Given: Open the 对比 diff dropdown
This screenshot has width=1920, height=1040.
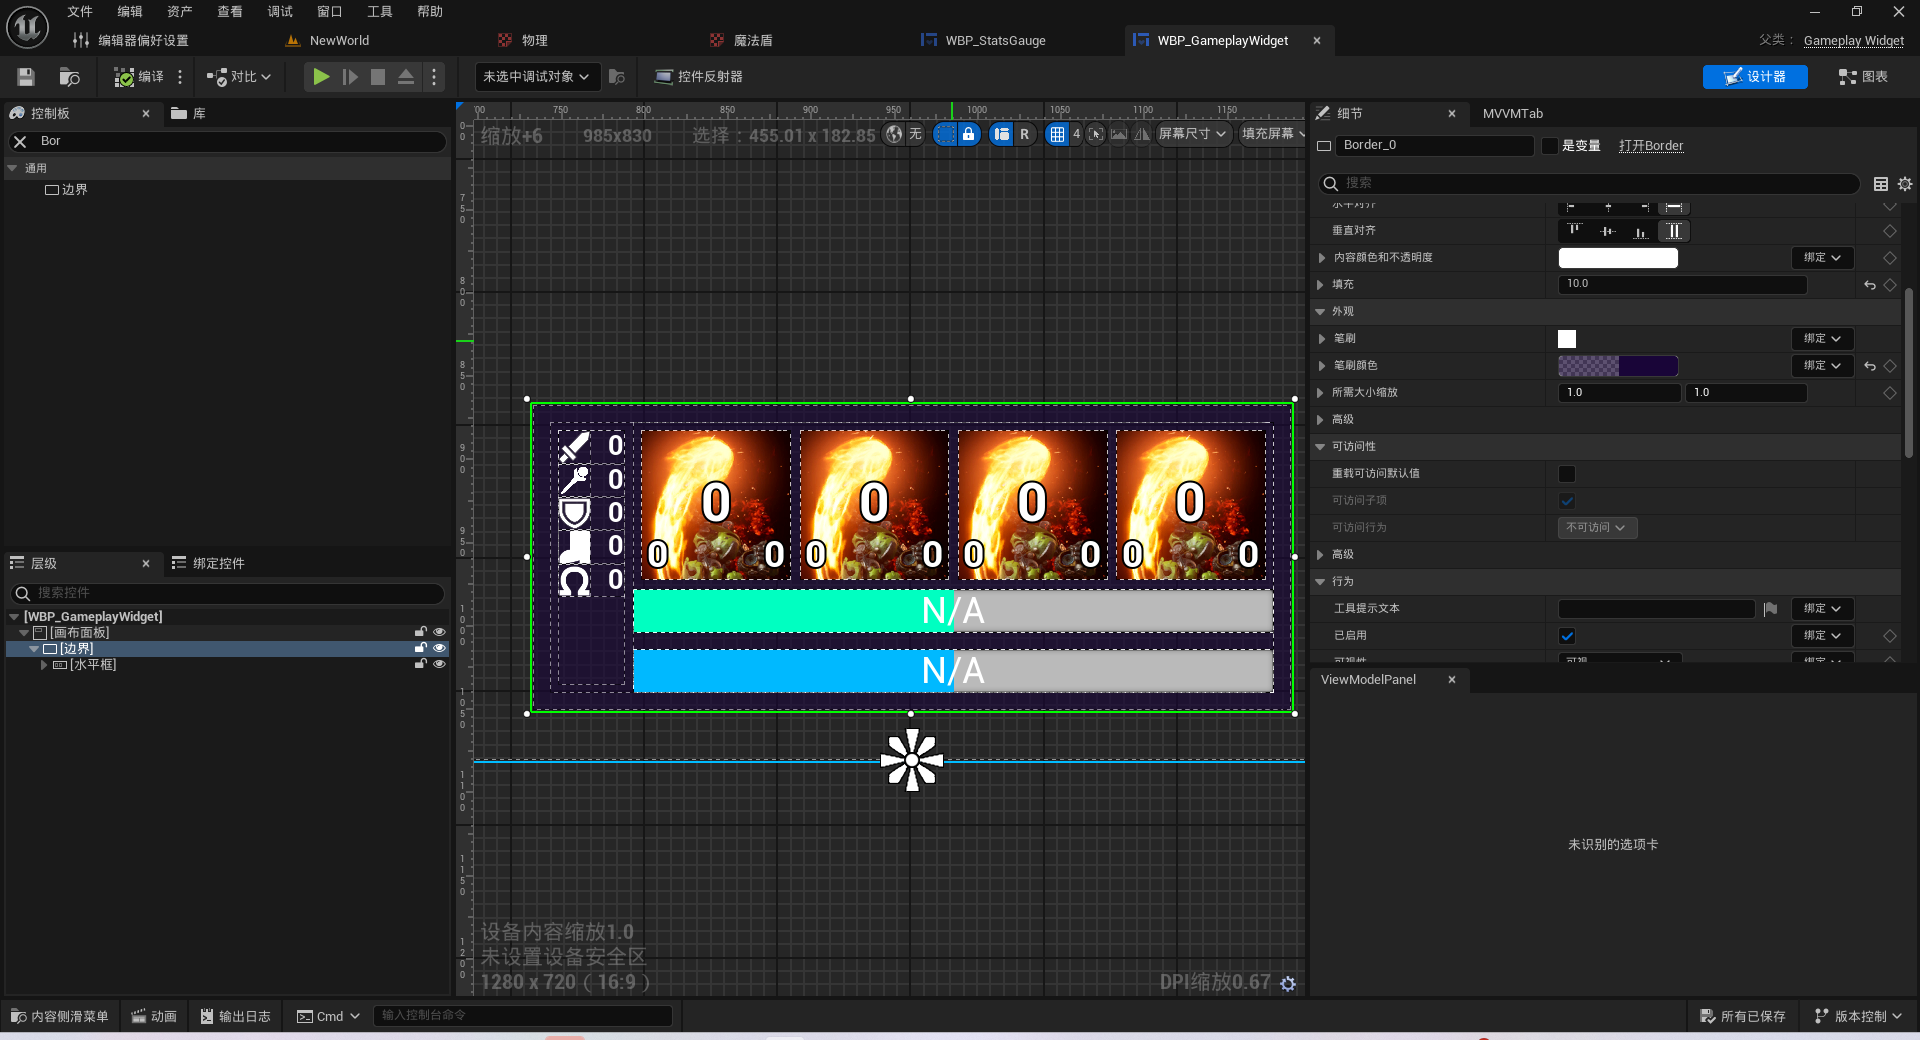Looking at the screenshot, I should pyautogui.click(x=238, y=77).
